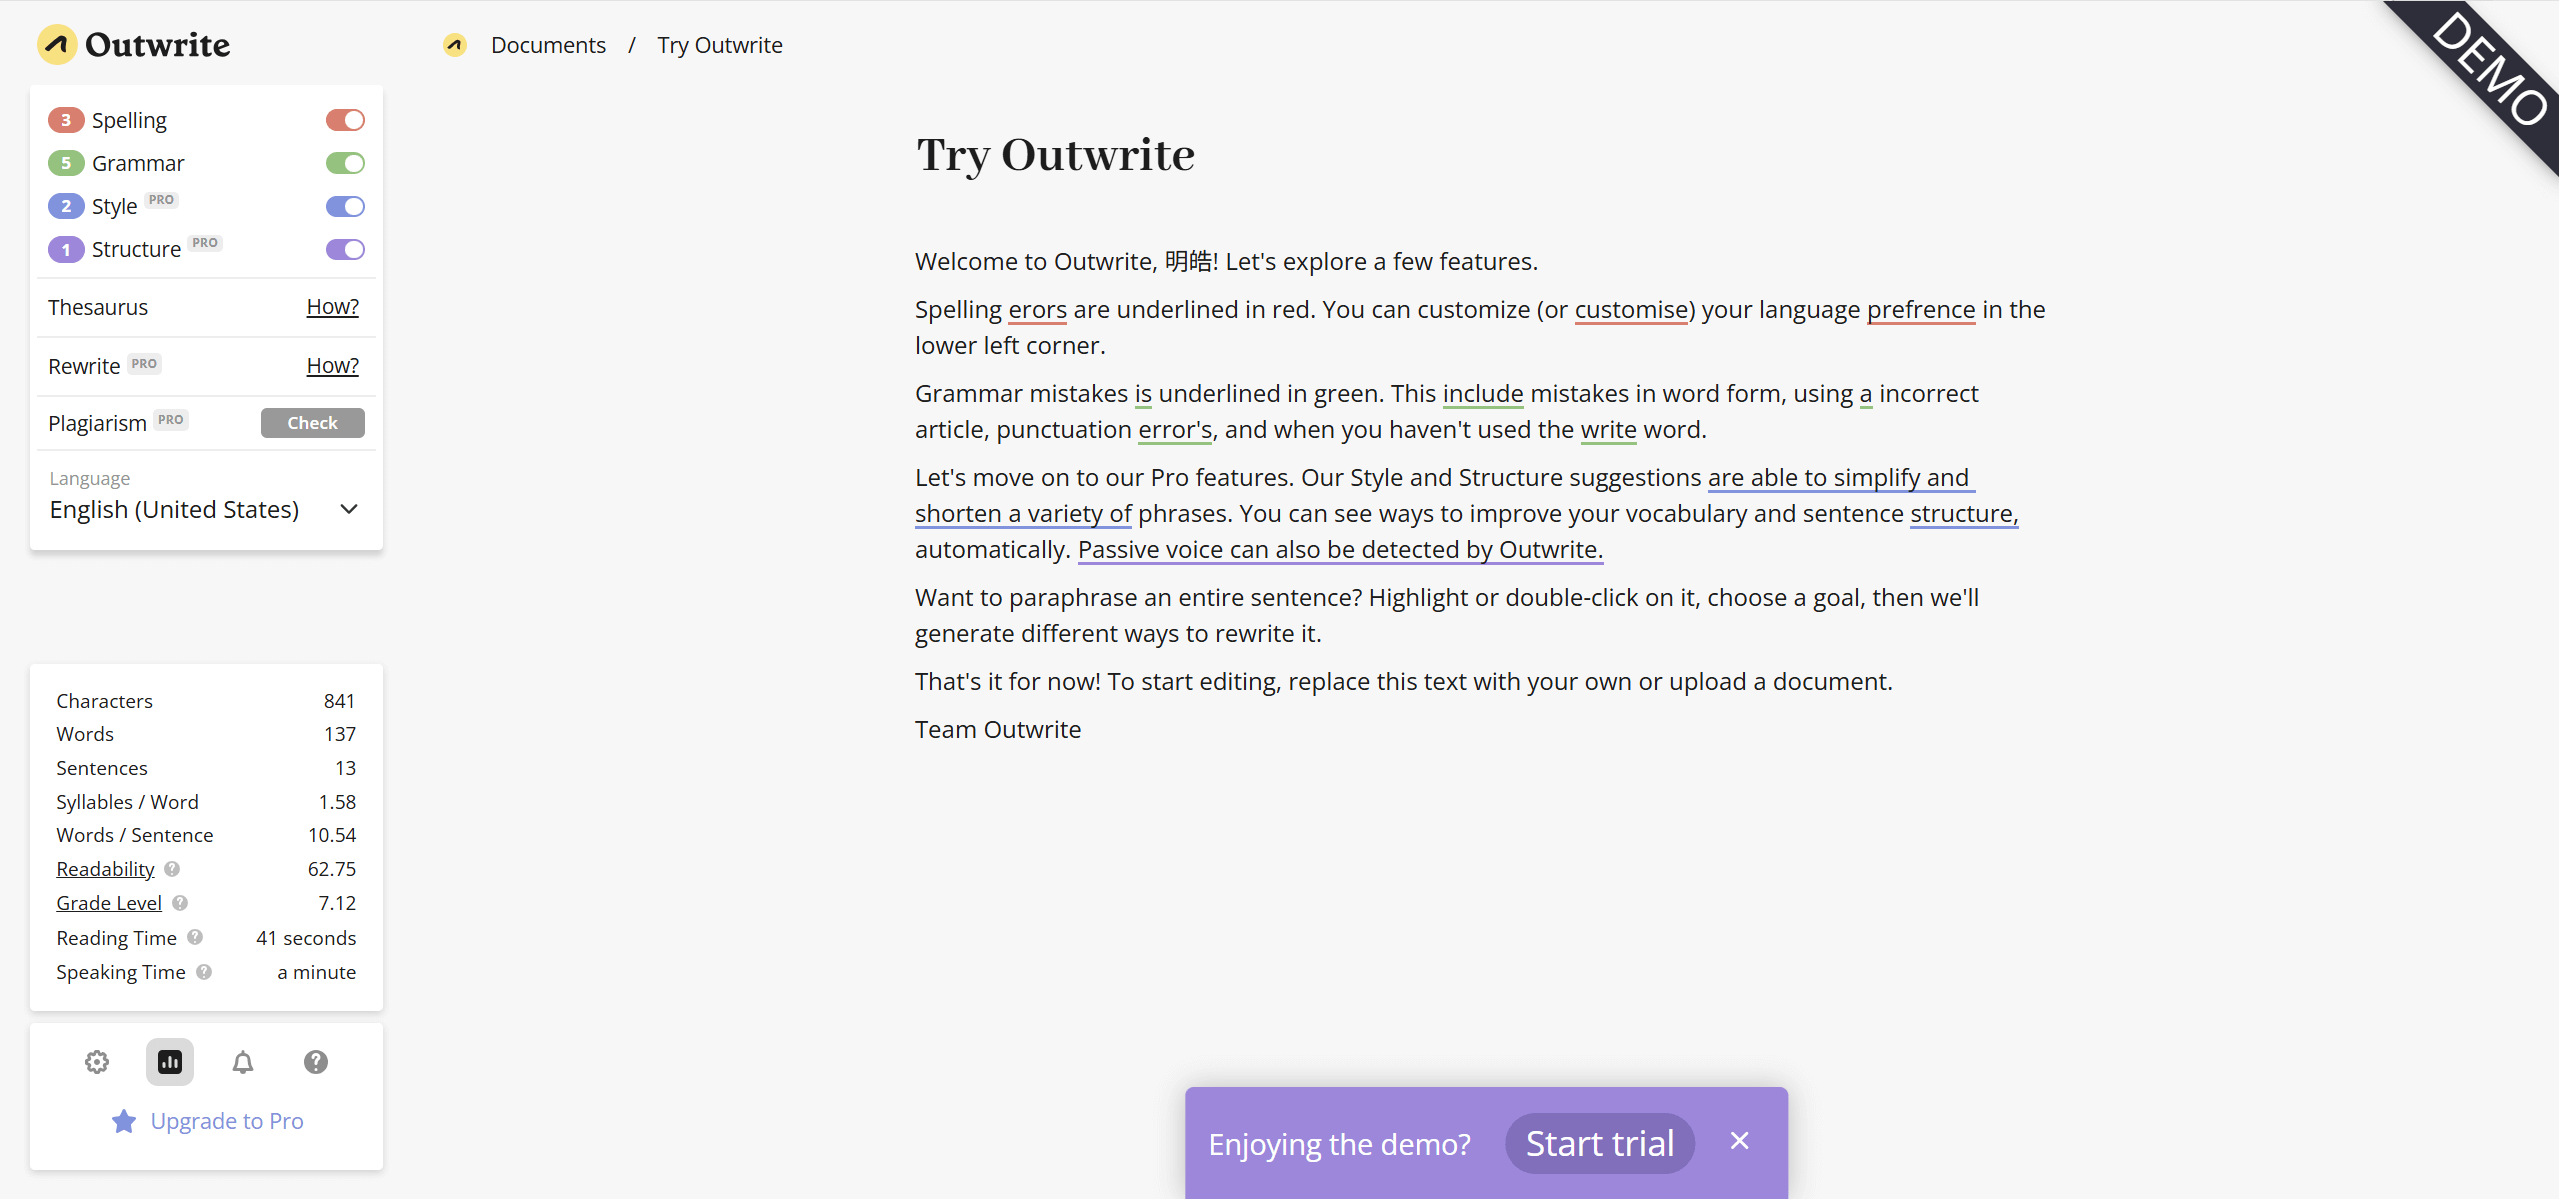The image size is (2559, 1199).
Task: Turn off the Grammar toggle
Action: [345, 163]
